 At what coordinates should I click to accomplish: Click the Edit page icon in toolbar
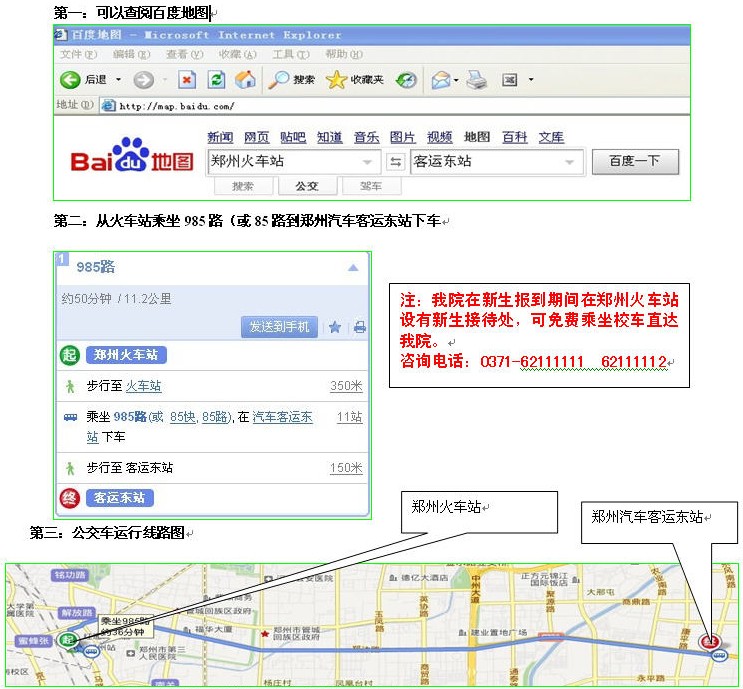click(x=509, y=80)
